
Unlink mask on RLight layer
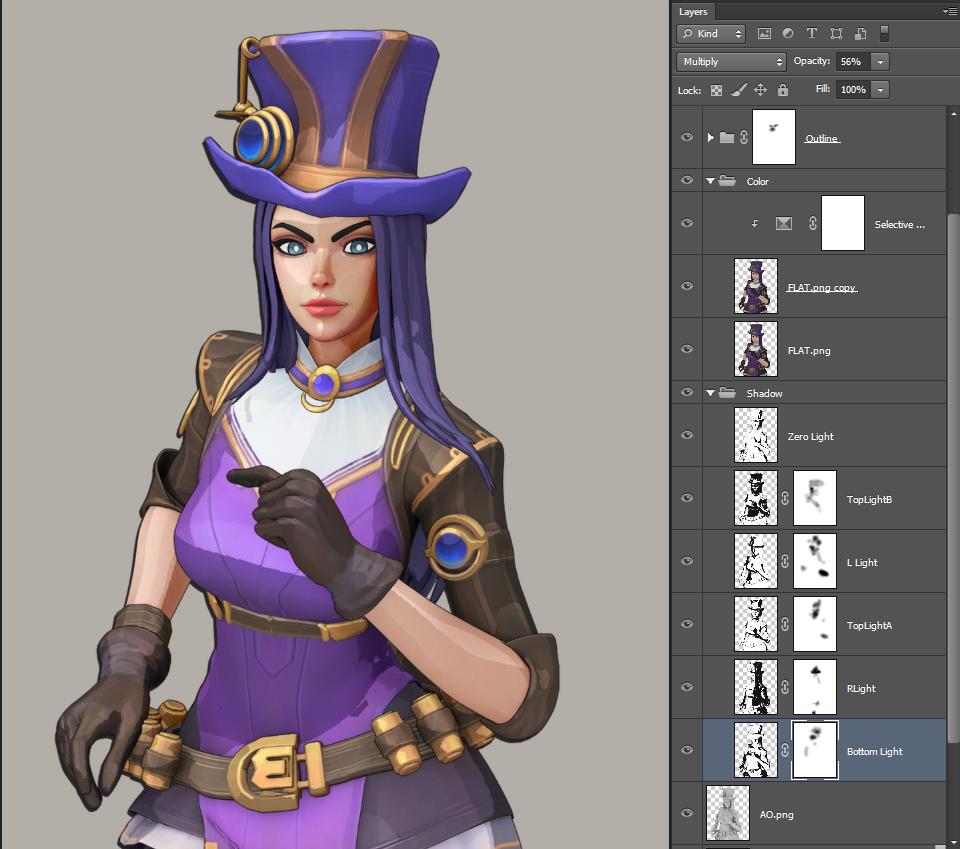[785, 687]
